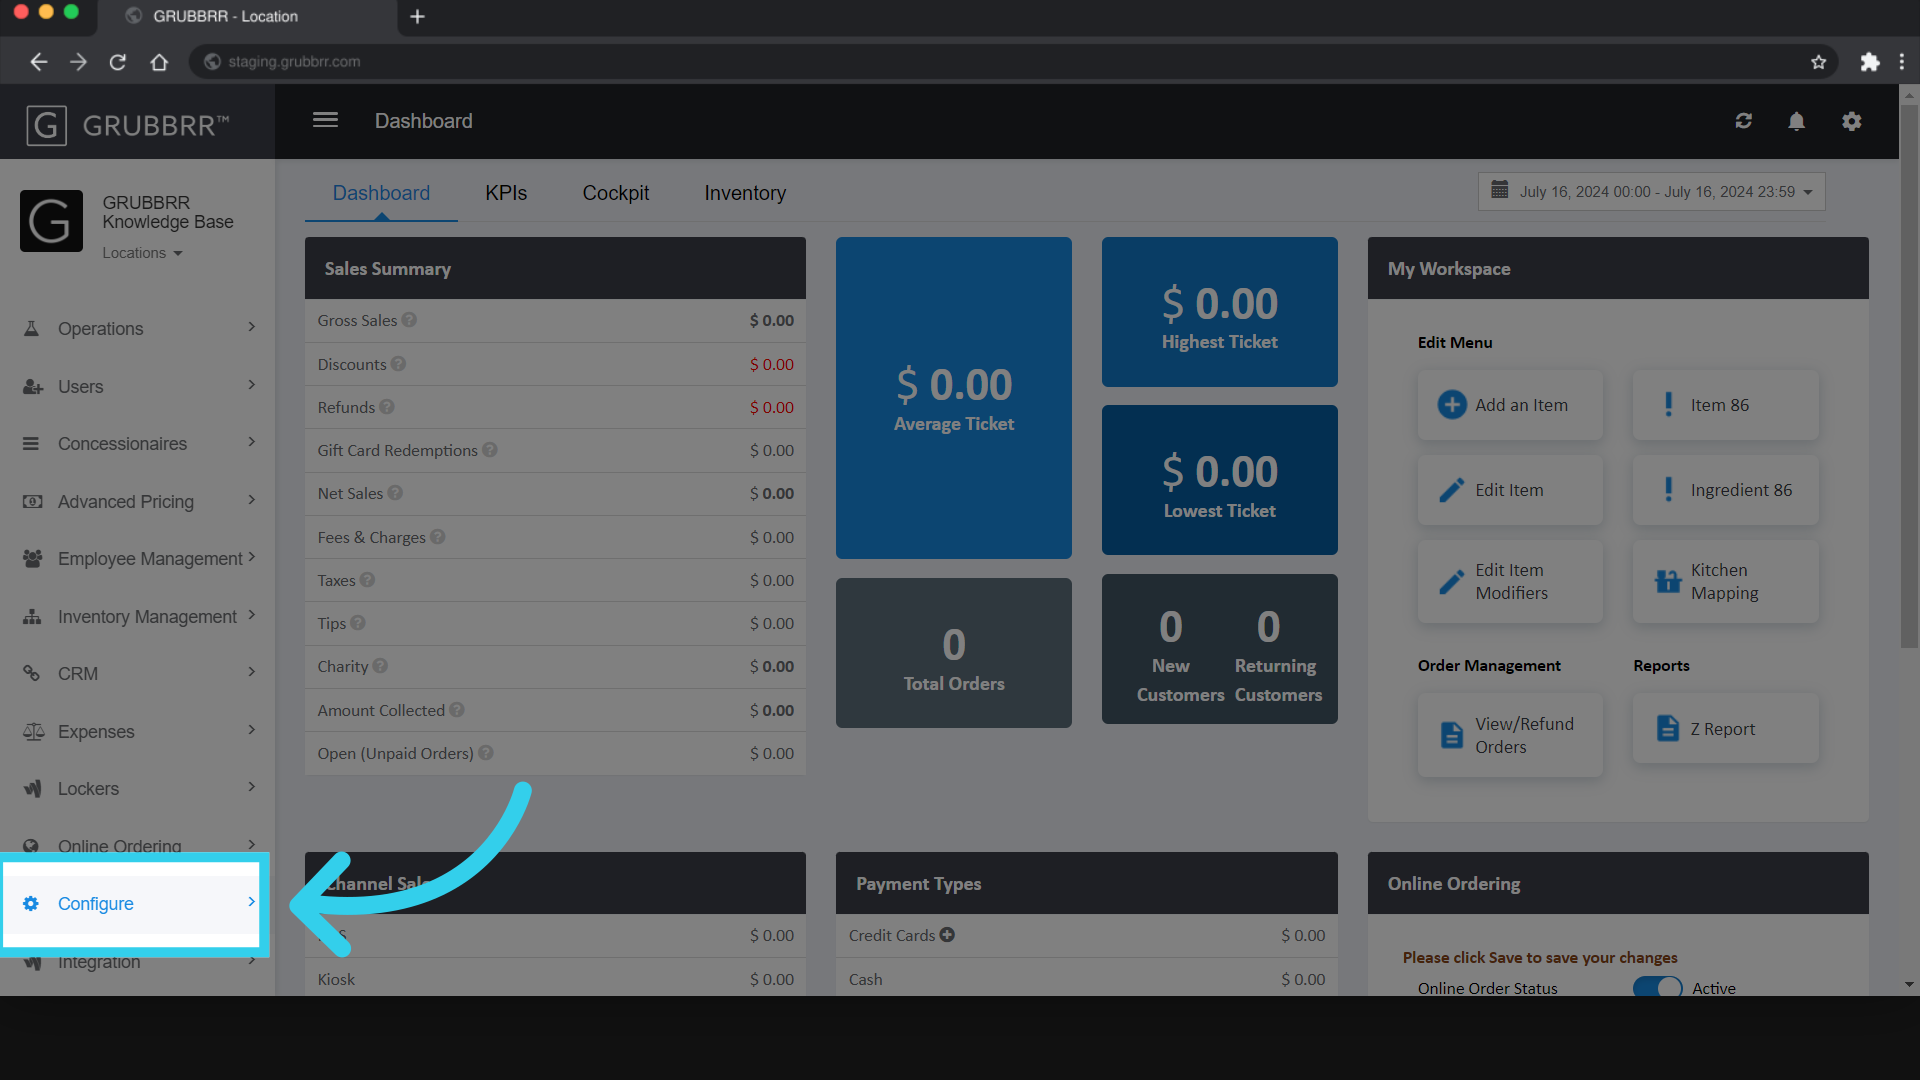Switch to Cockpit tab
This screenshot has height=1080, width=1920.
coord(616,193)
